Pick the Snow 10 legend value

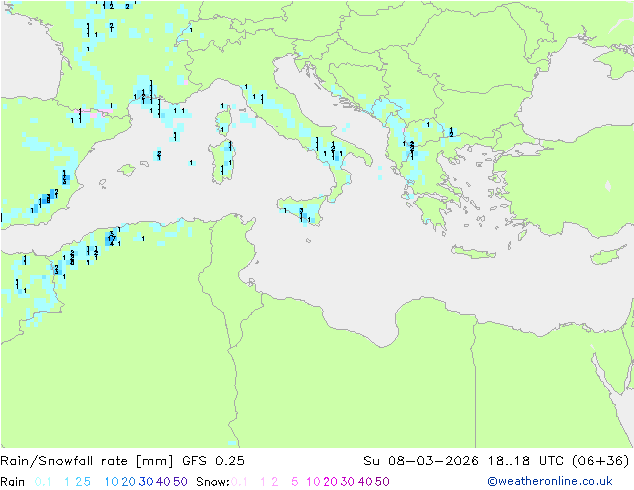pos(313,482)
